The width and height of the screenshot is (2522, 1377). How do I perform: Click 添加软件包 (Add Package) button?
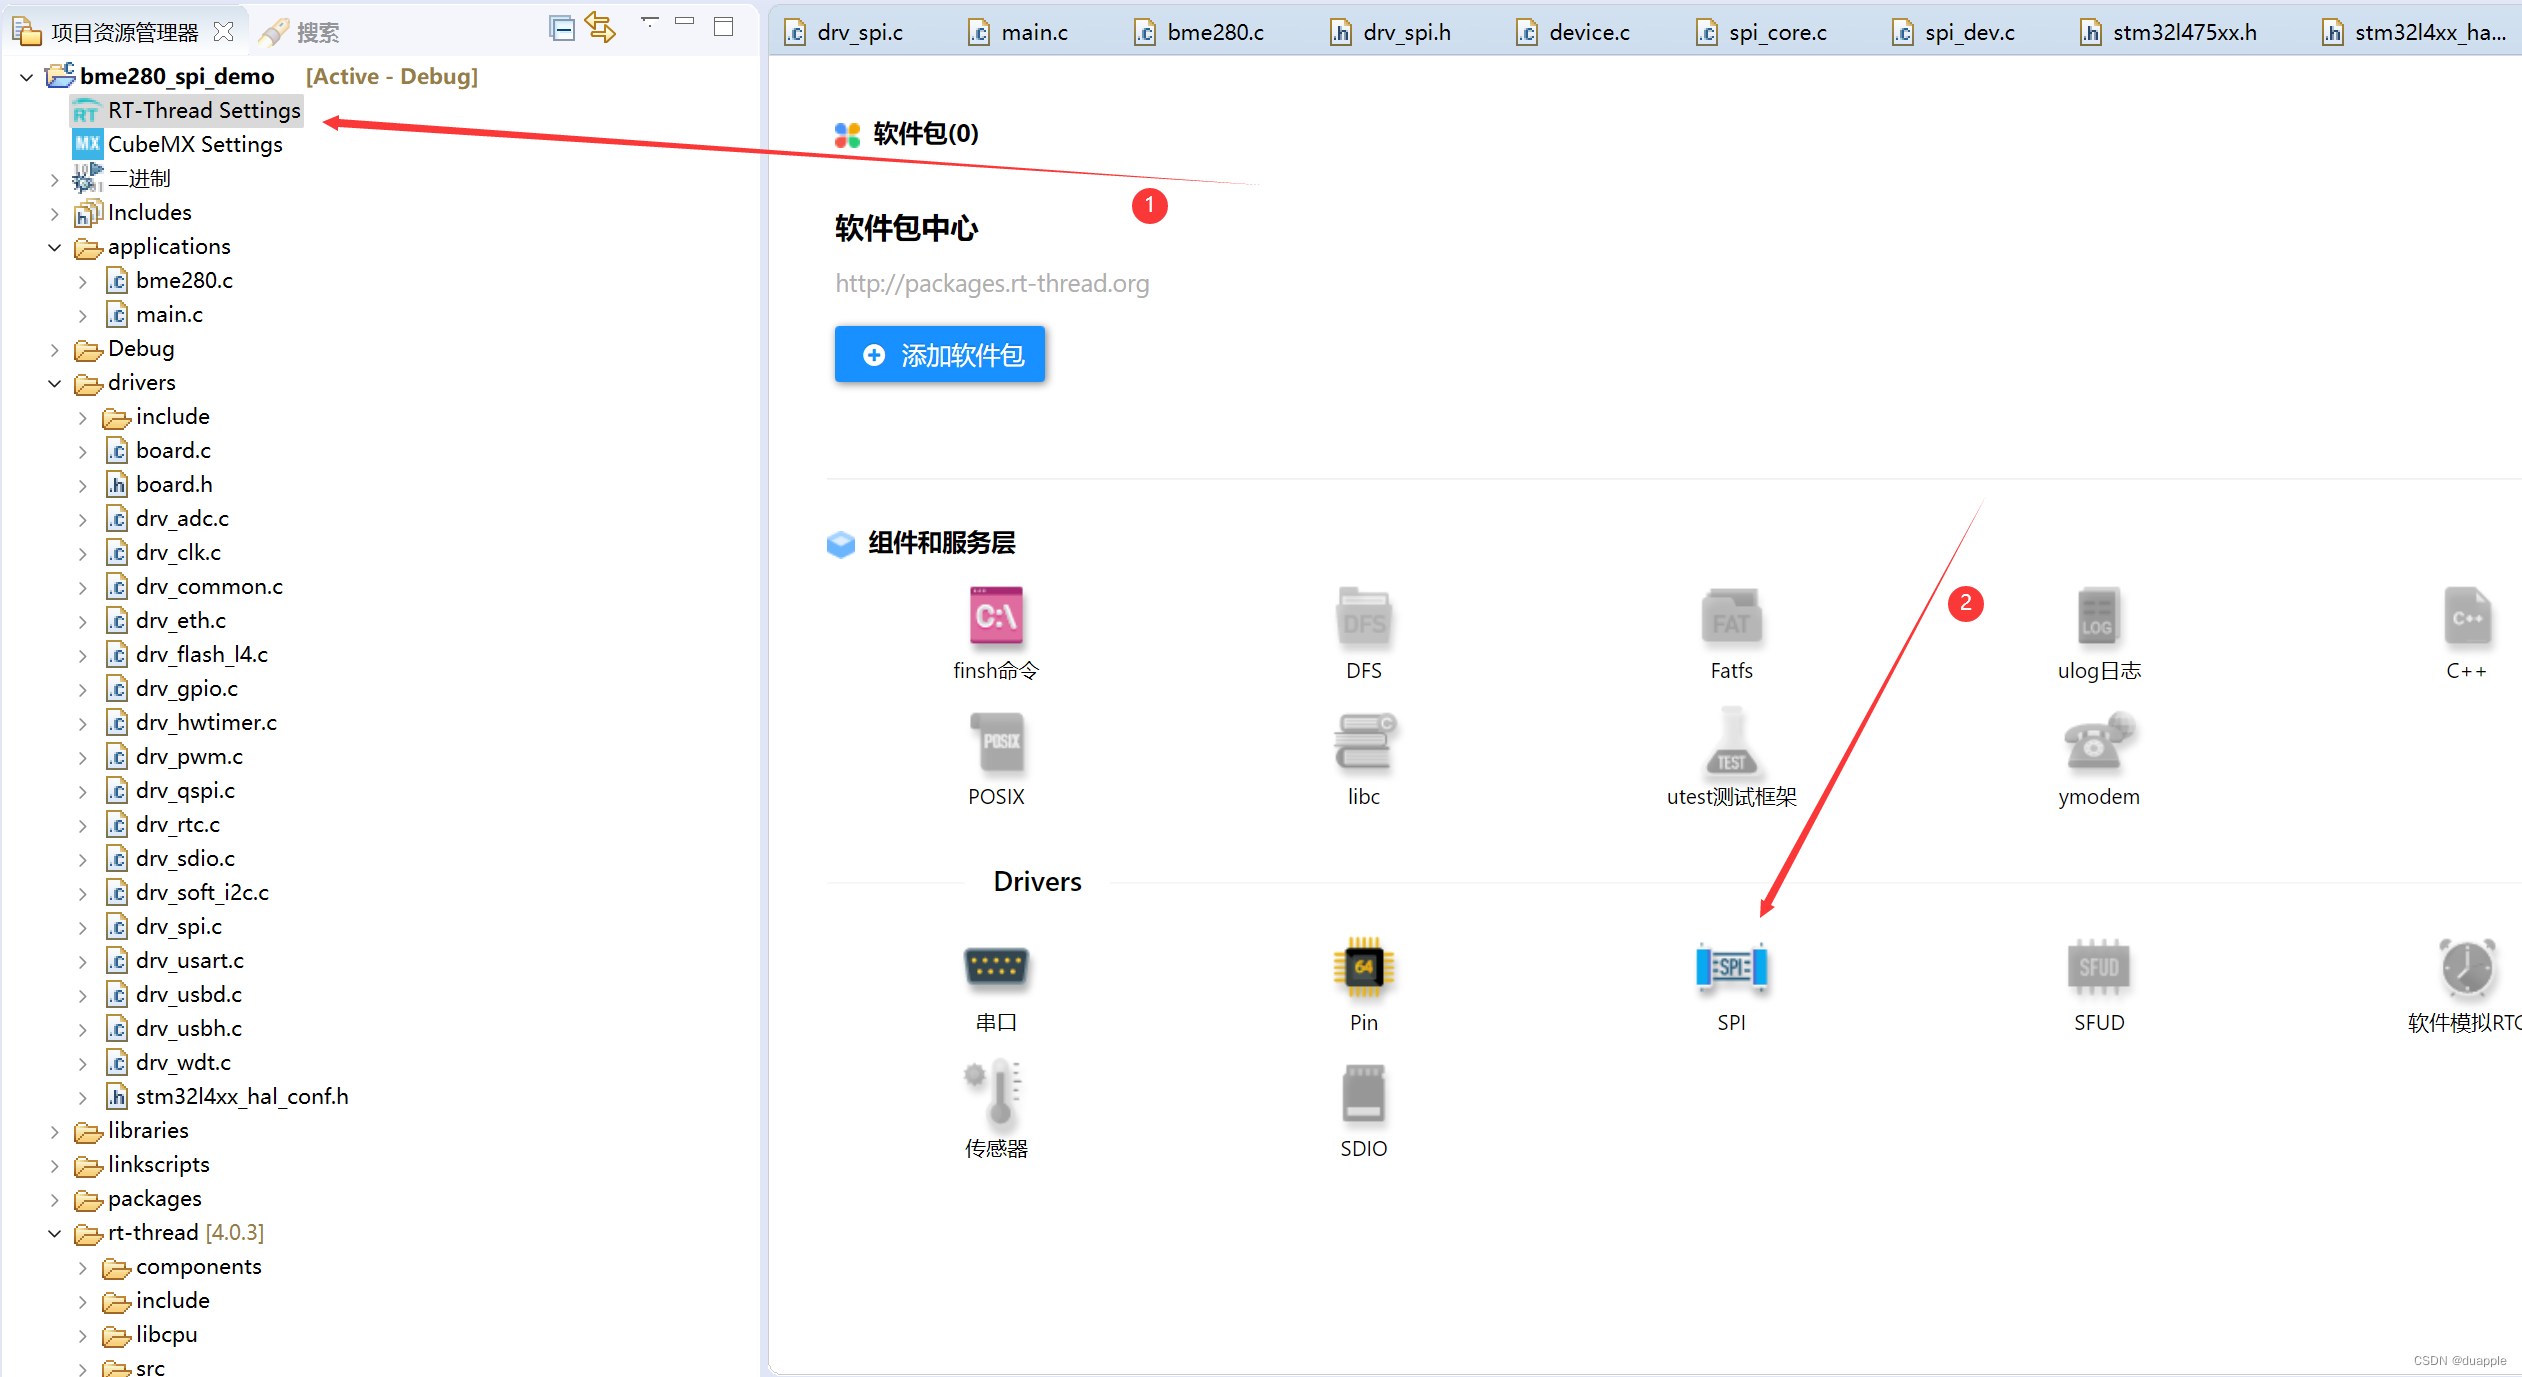click(x=942, y=354)
